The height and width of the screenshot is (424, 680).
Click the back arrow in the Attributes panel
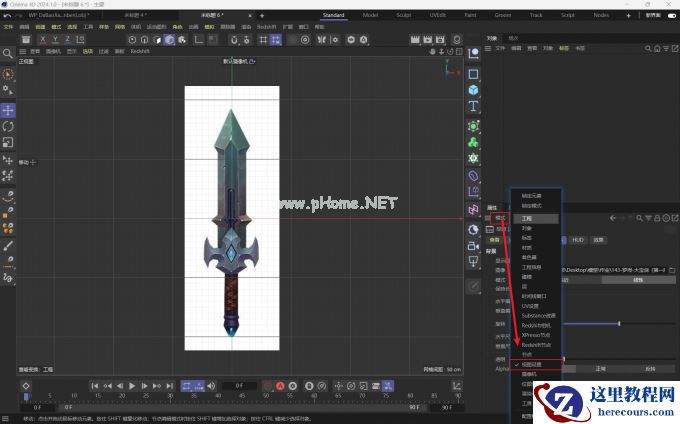pos(613,218)
